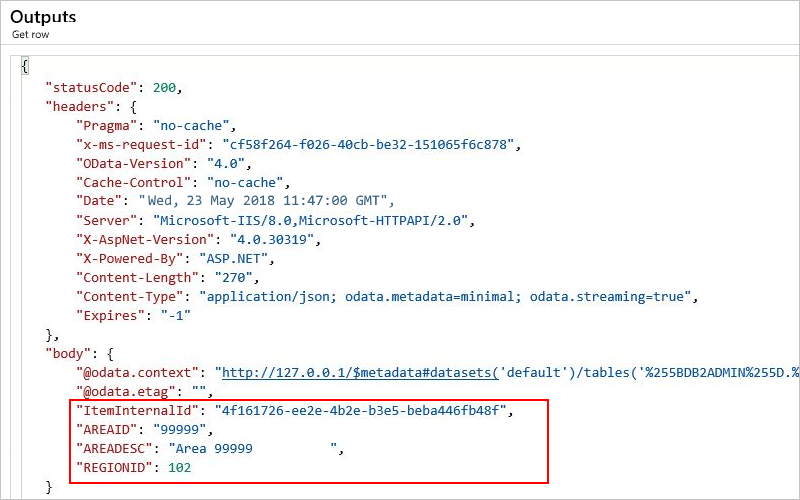This screenshot has height=500, width=800.
Task: Click the "Content-Type" key
Action: coord(130,296)
